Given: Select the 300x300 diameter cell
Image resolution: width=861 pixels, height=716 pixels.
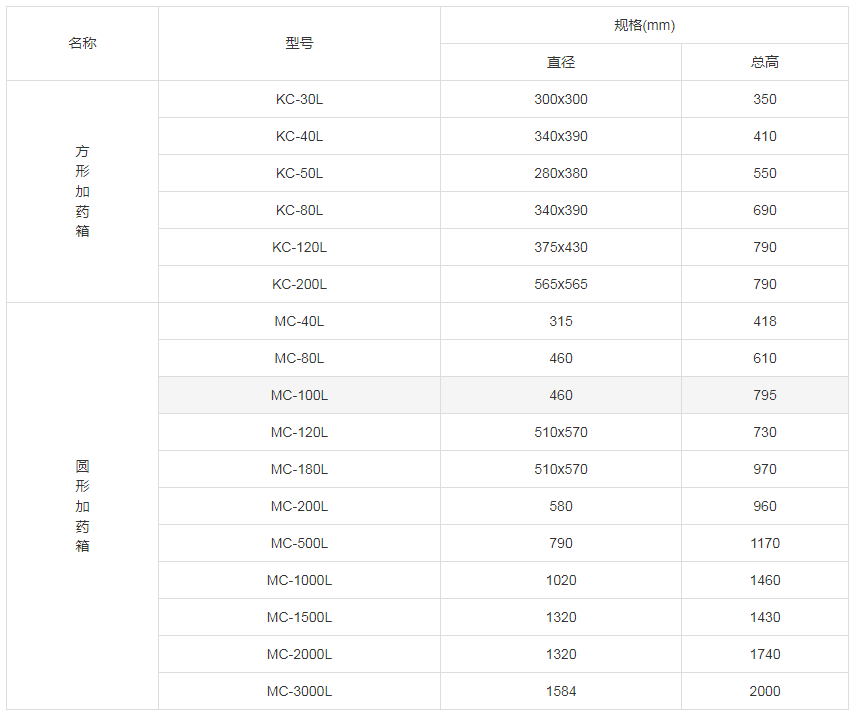Looking at the screenshot, I should click(561, 99).
